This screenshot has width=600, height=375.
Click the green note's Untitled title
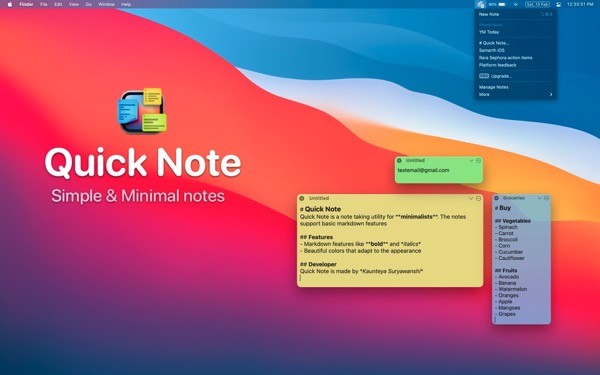tap(415, 161)
